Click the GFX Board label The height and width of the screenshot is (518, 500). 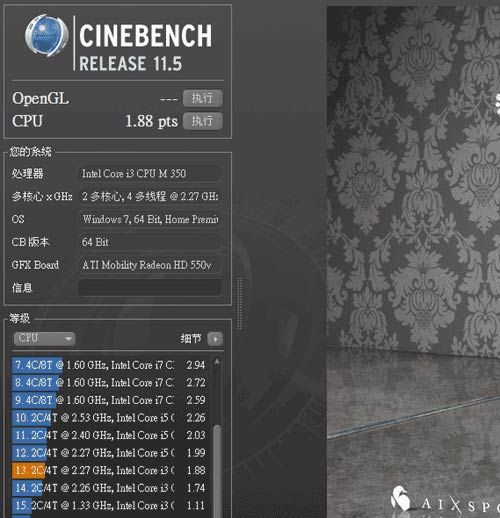click(35, 265)
